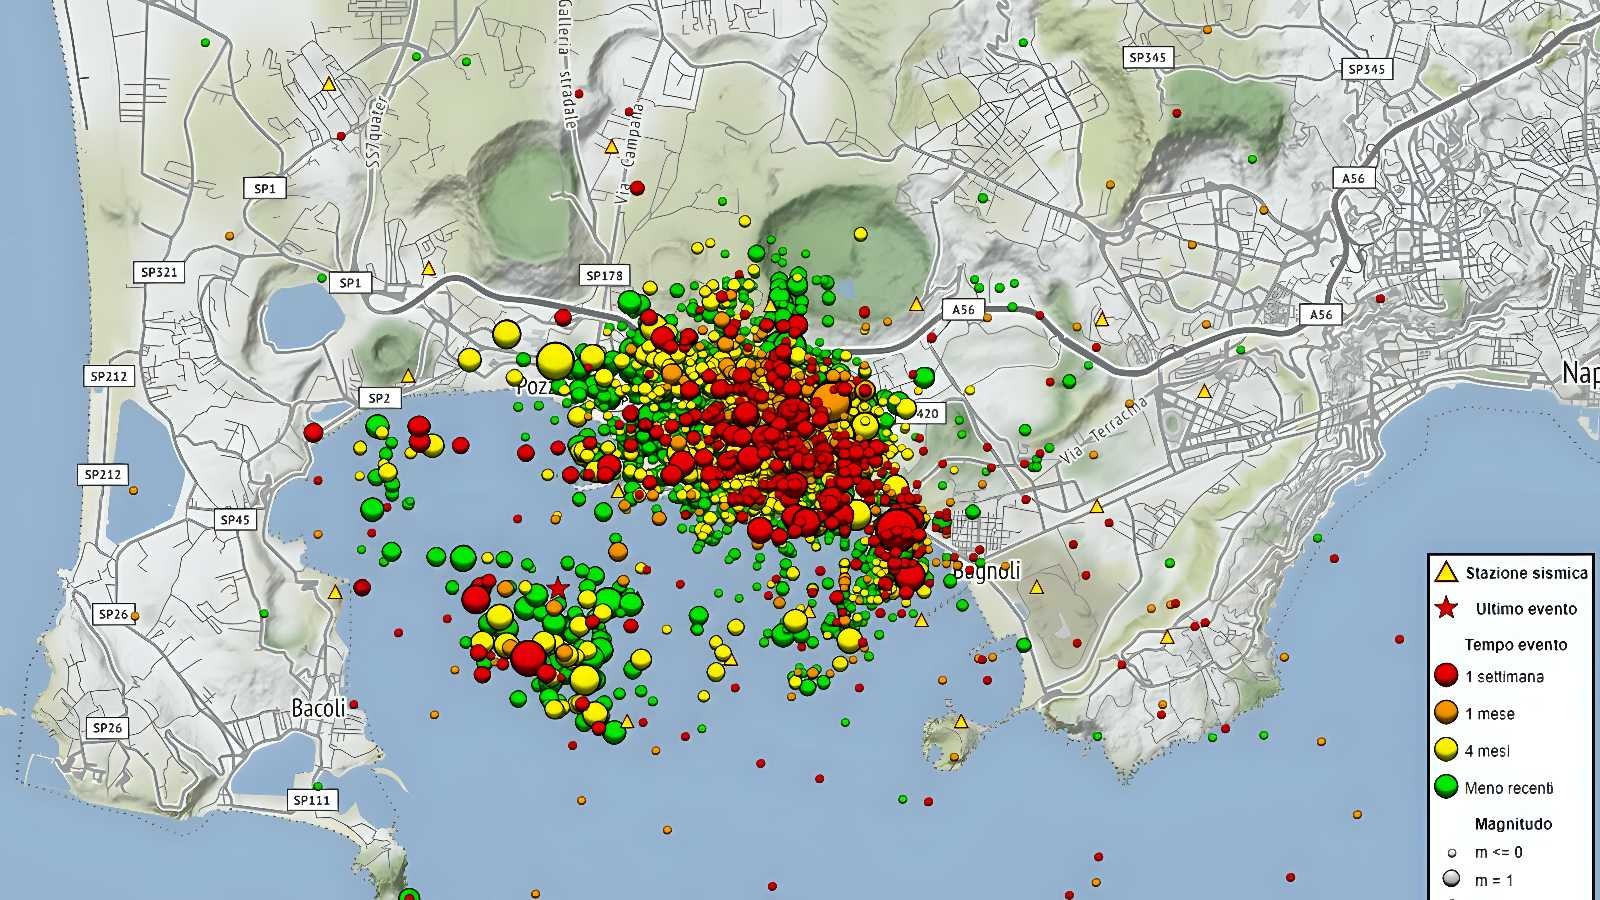The width and height of the screenshot is (1600, 900).
Task: Click the red star icon in the legend
Action: click(1446, 608)
